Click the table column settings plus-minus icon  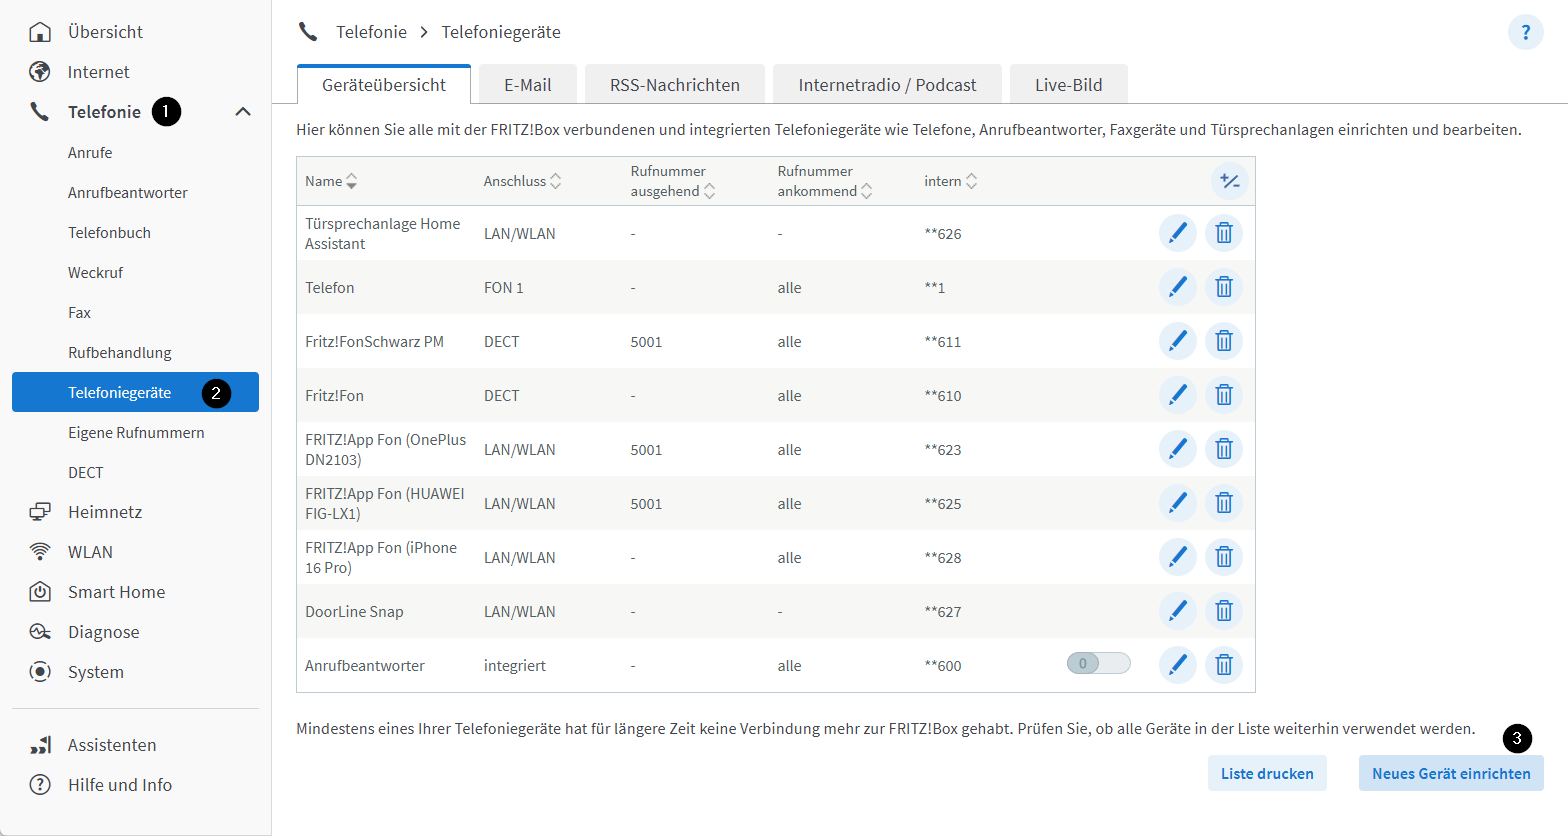1229,181
